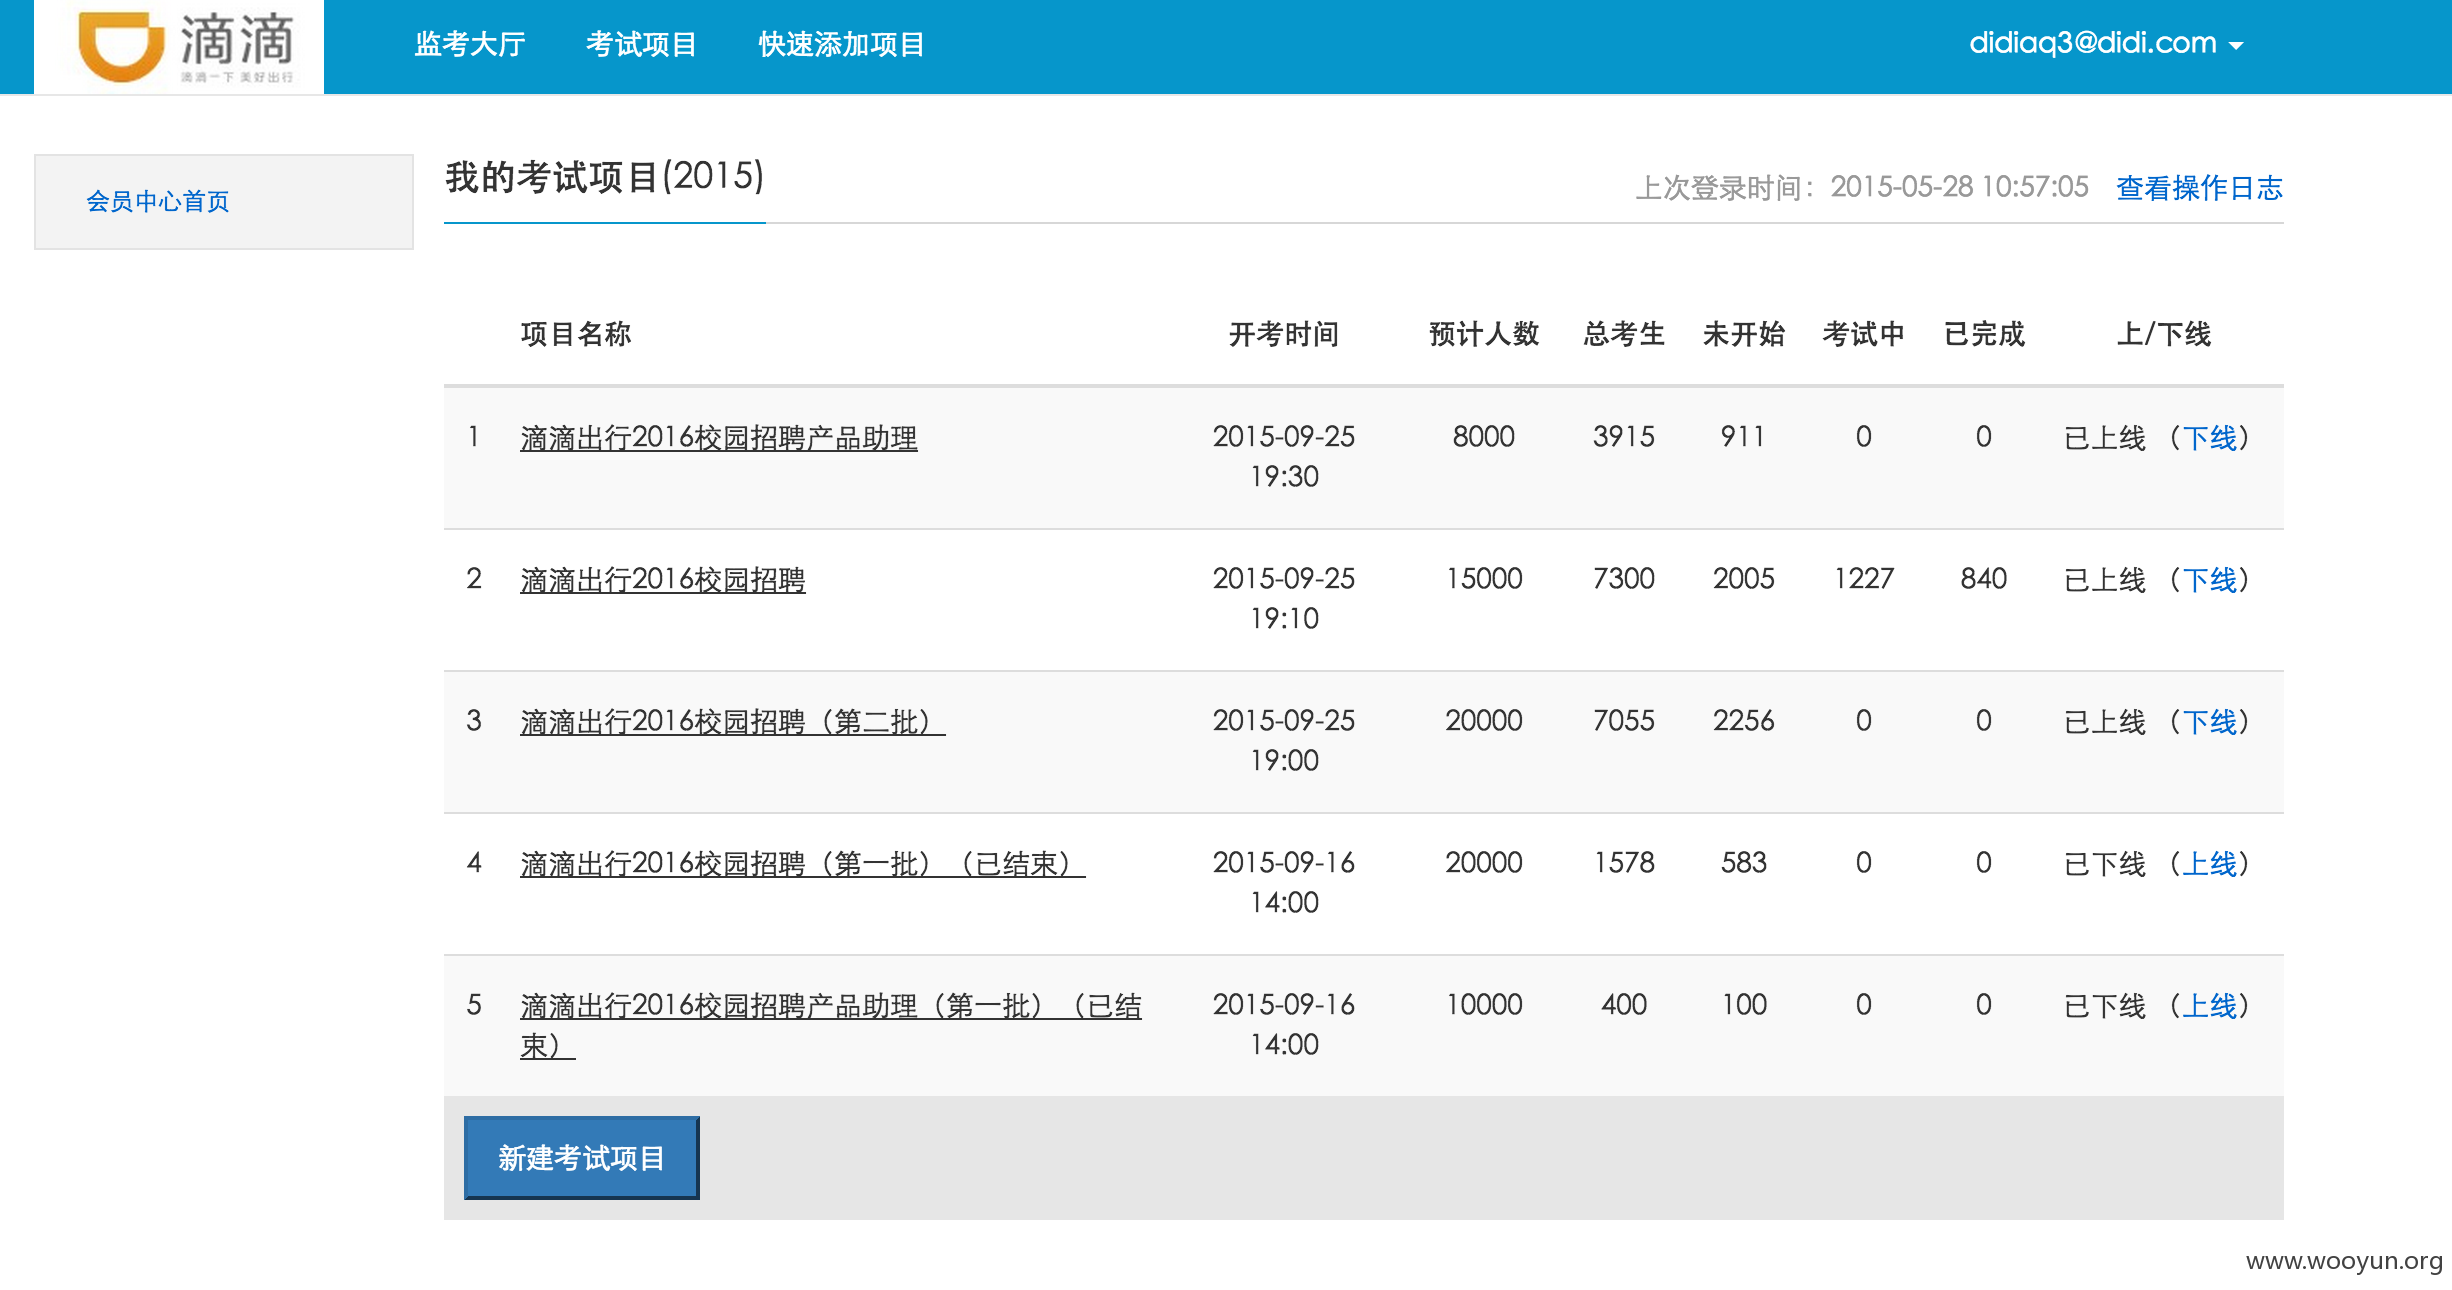Open the 考试项目 menu item
This screenshot has height=1290, width=2452.
pyautogui.click(x=641, y=44)
